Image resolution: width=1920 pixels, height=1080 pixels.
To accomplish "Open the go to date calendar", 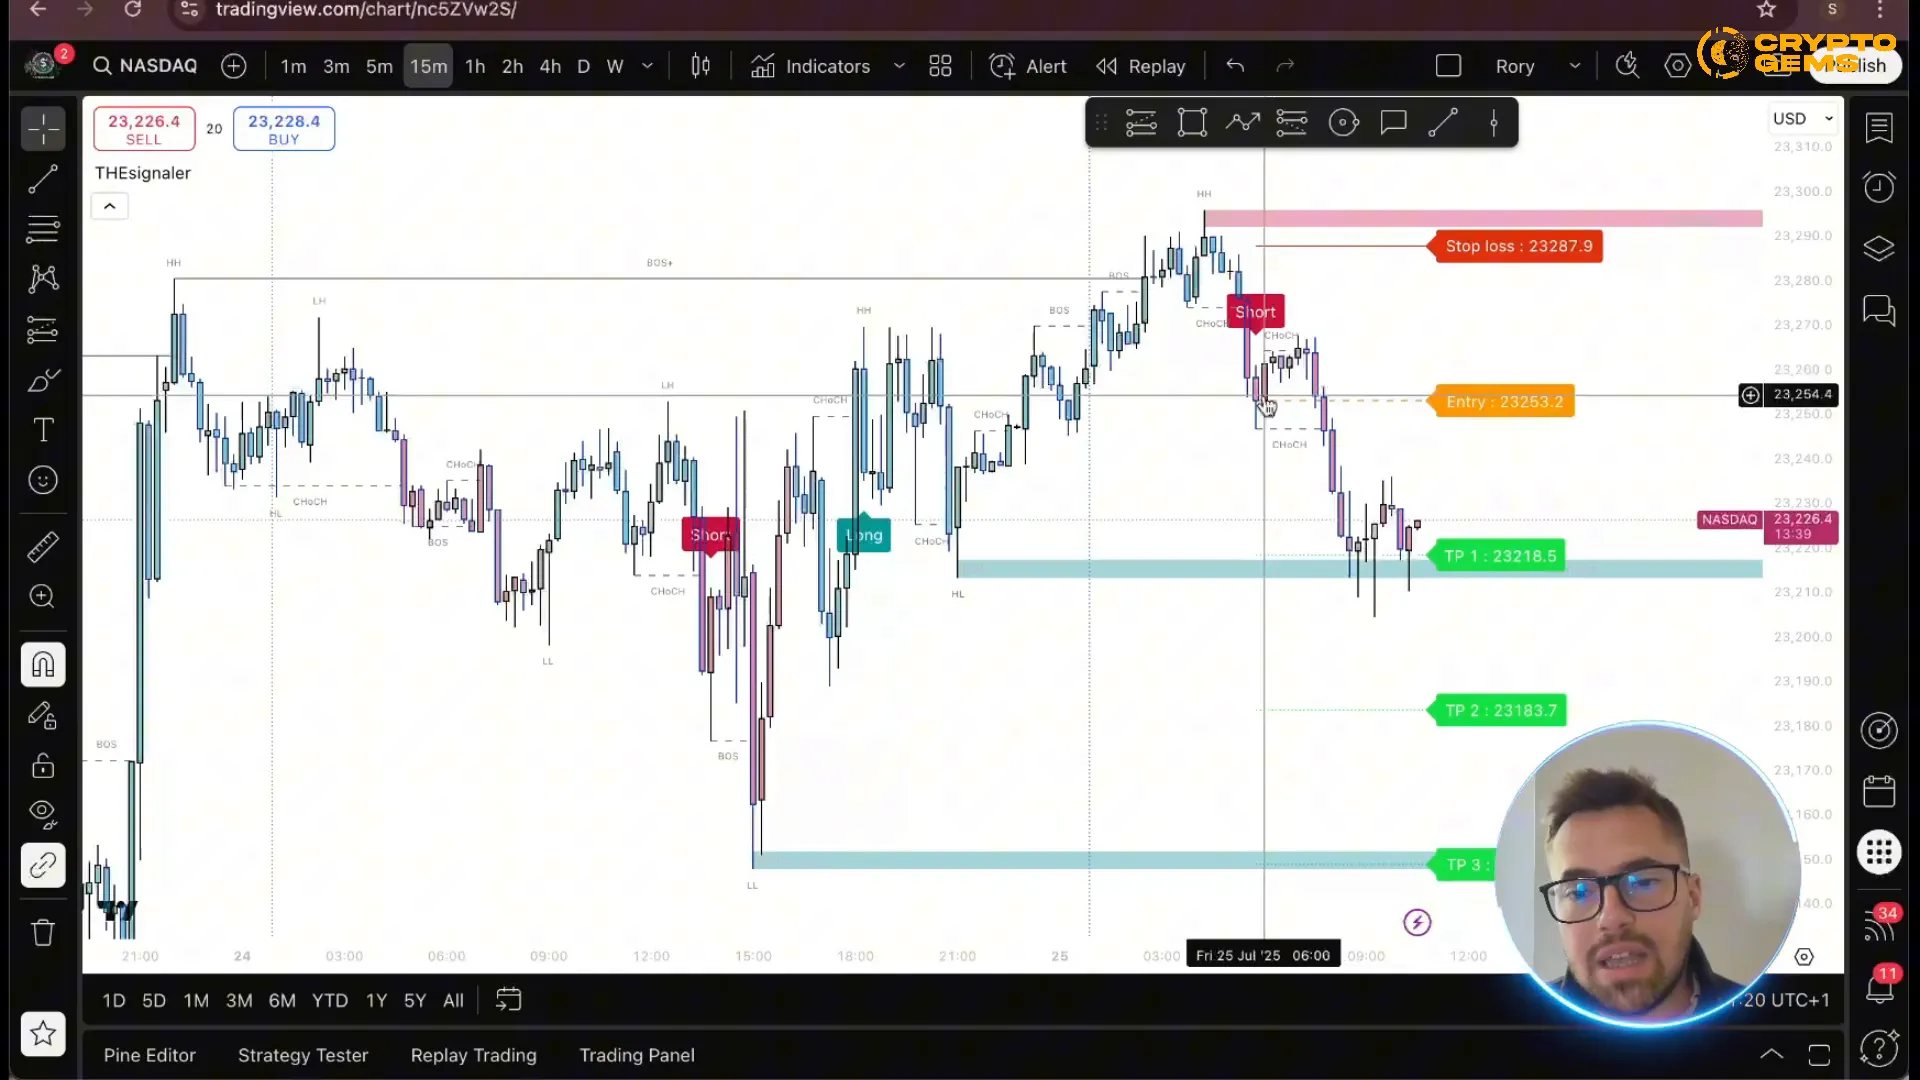I will pos(508,1001).
